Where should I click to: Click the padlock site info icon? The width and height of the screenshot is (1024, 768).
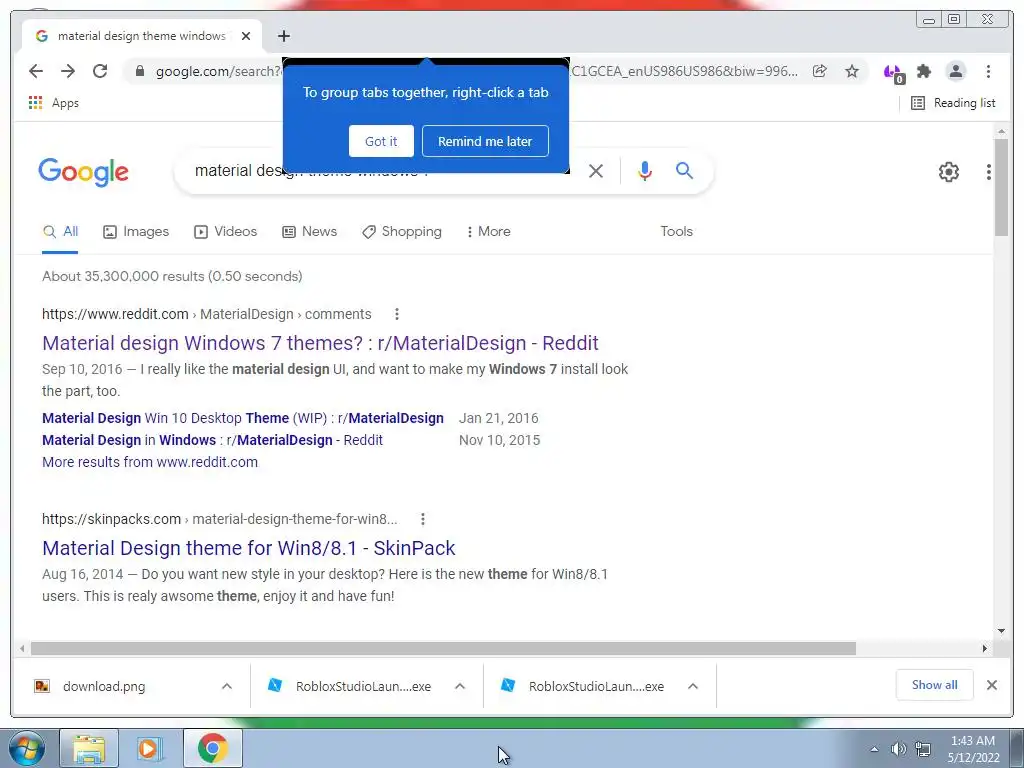pyautogui.click(x=139, y=71)
